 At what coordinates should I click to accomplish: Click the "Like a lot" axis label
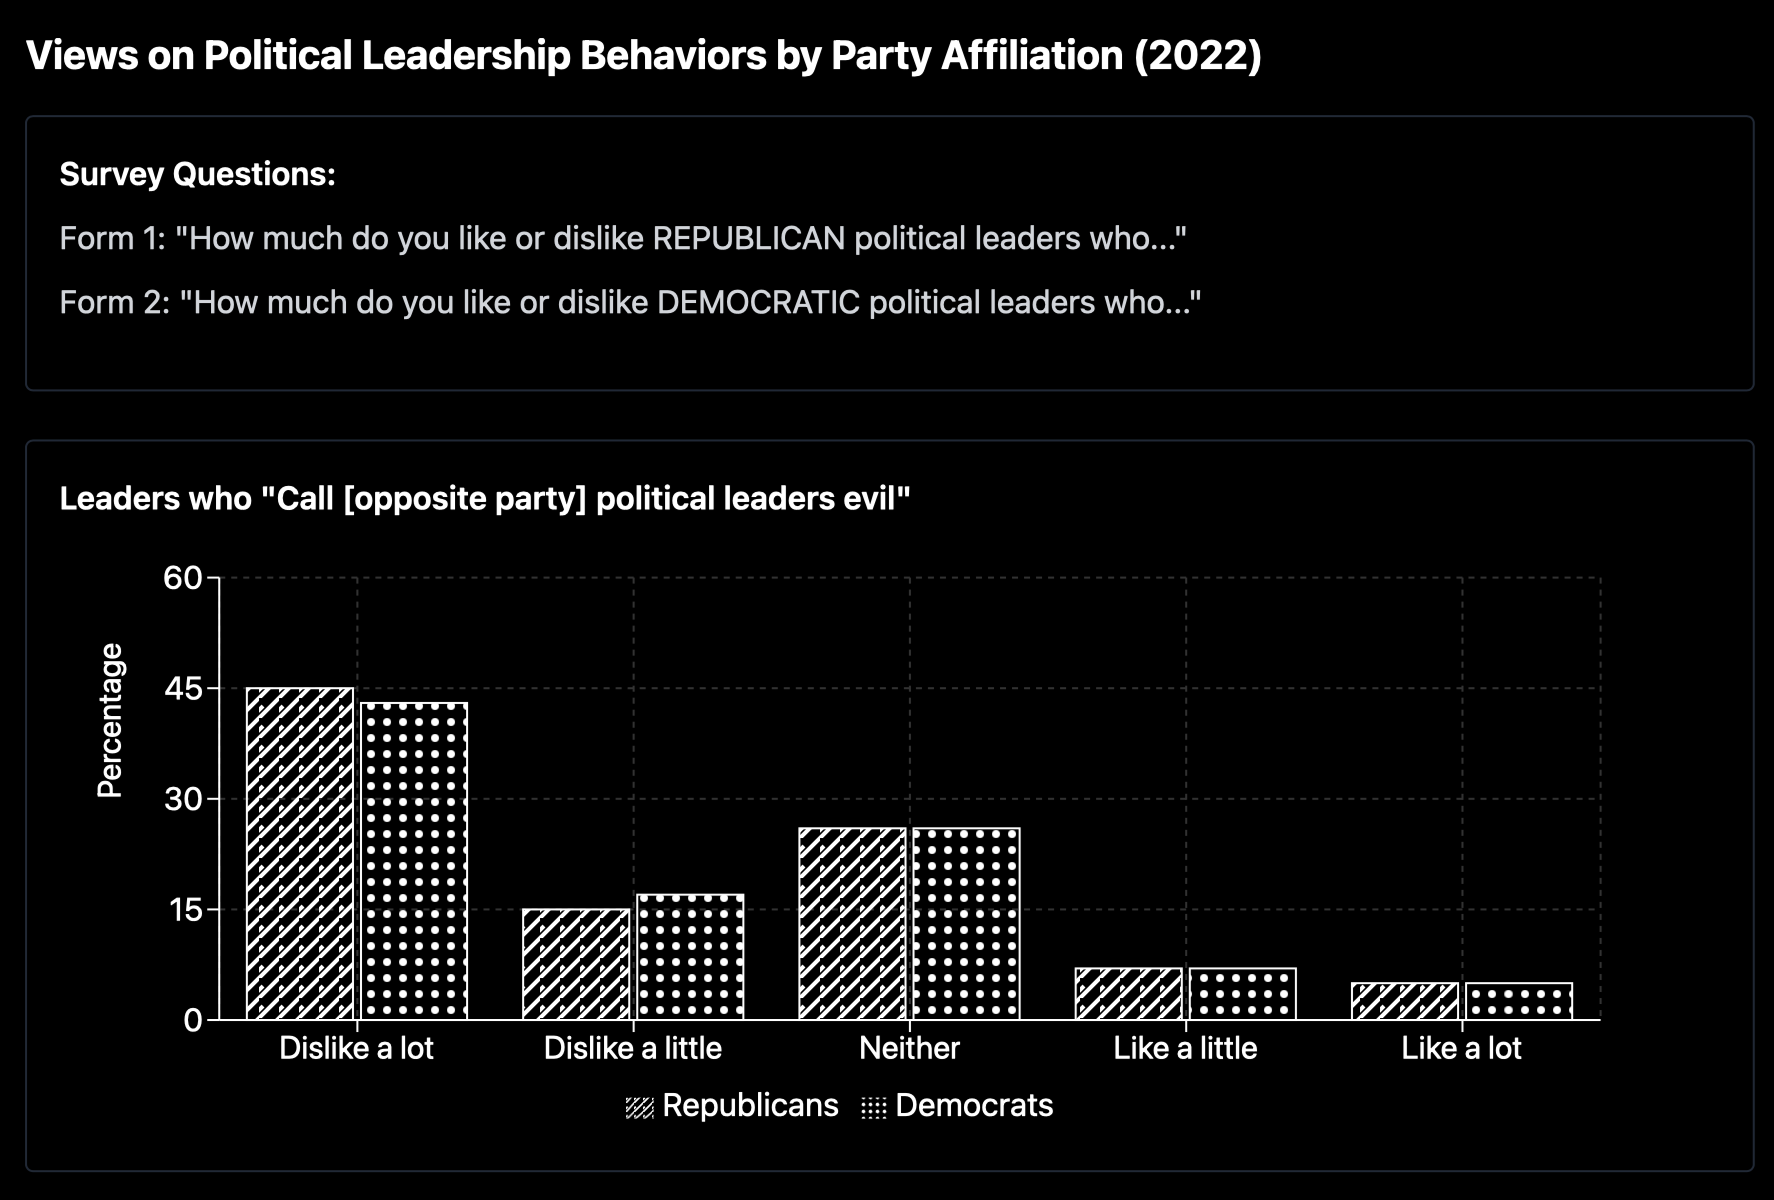click(1461, 1048)
